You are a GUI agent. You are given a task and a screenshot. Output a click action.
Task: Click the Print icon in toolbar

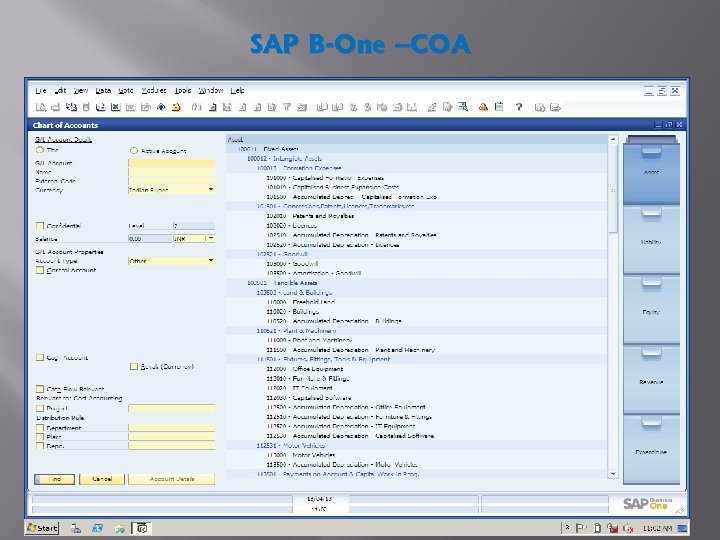[56, 107]
